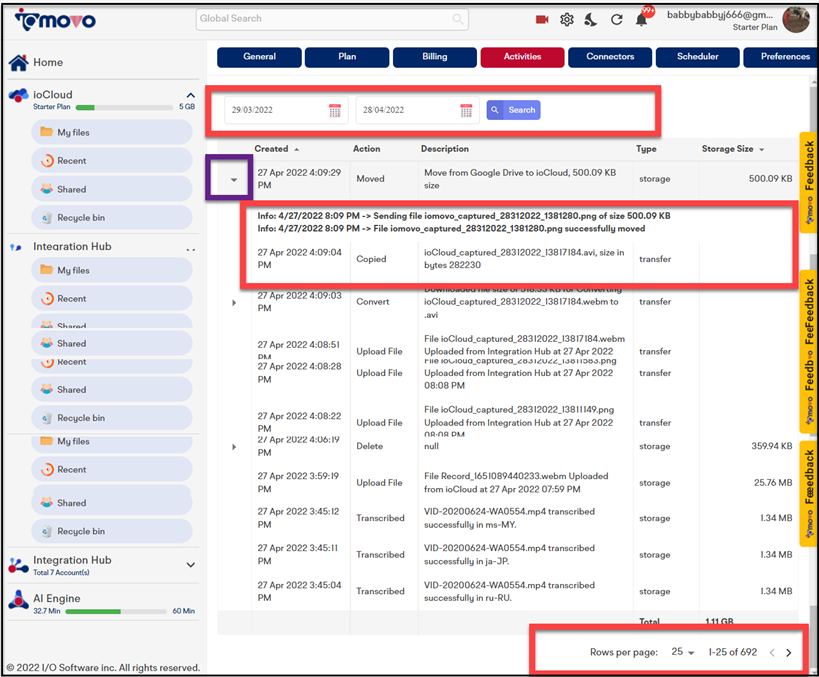Open the AI Engine section
Screen dimensions: 819x677
(x=57, y=599)
